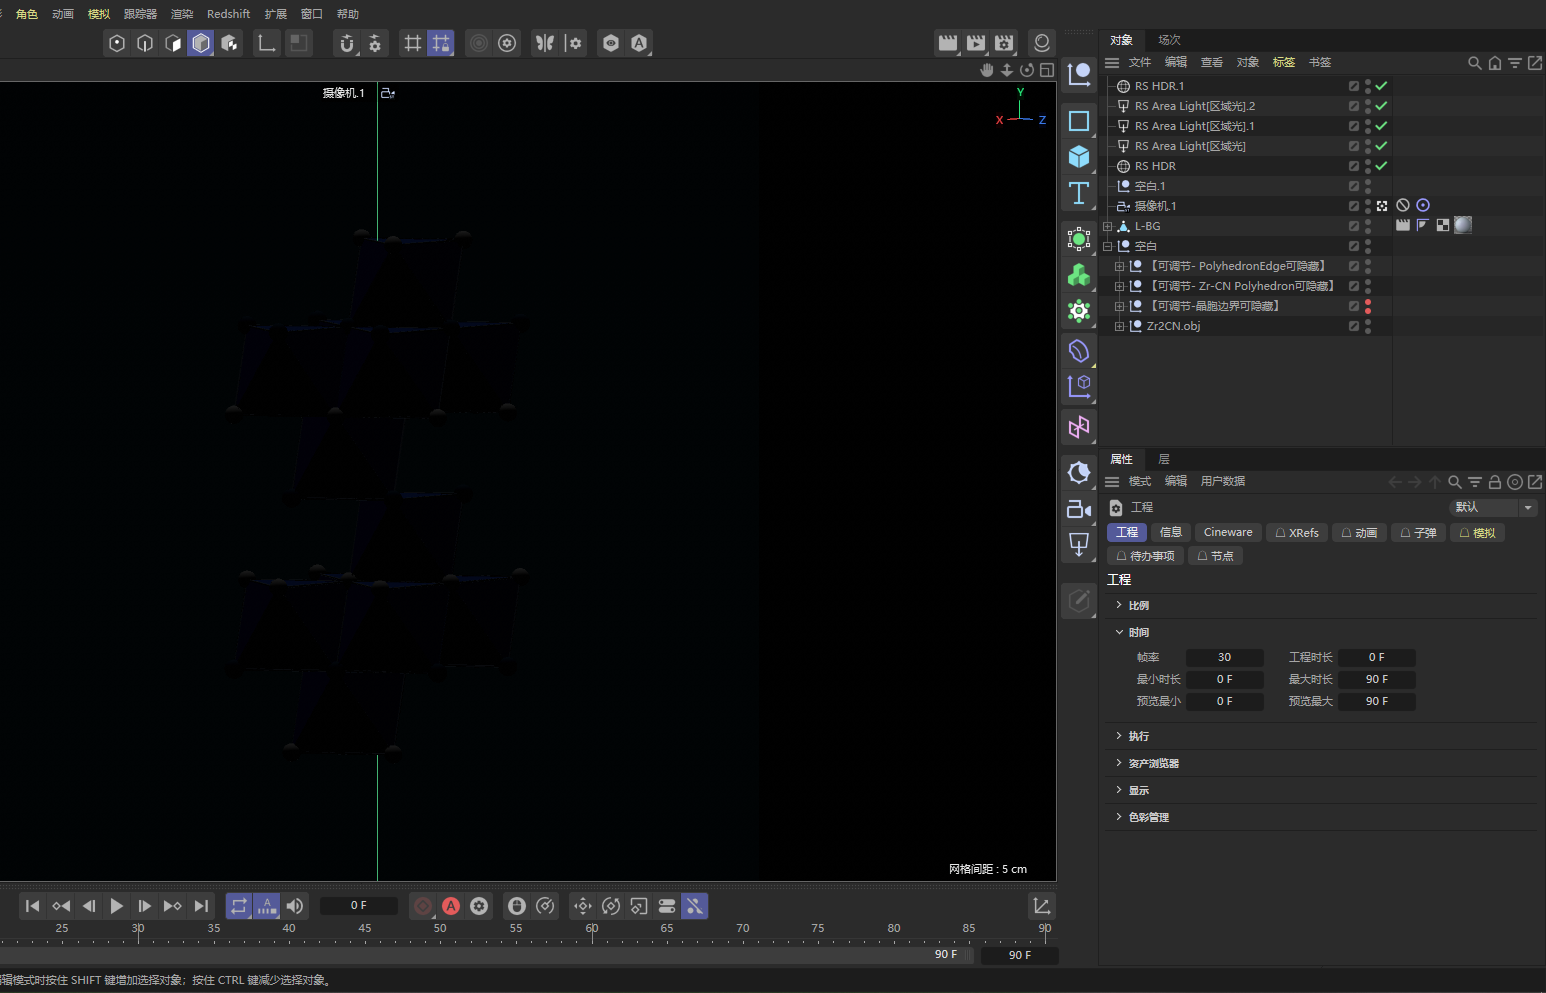Select the 信息 tab button

tap(1170, 532)
